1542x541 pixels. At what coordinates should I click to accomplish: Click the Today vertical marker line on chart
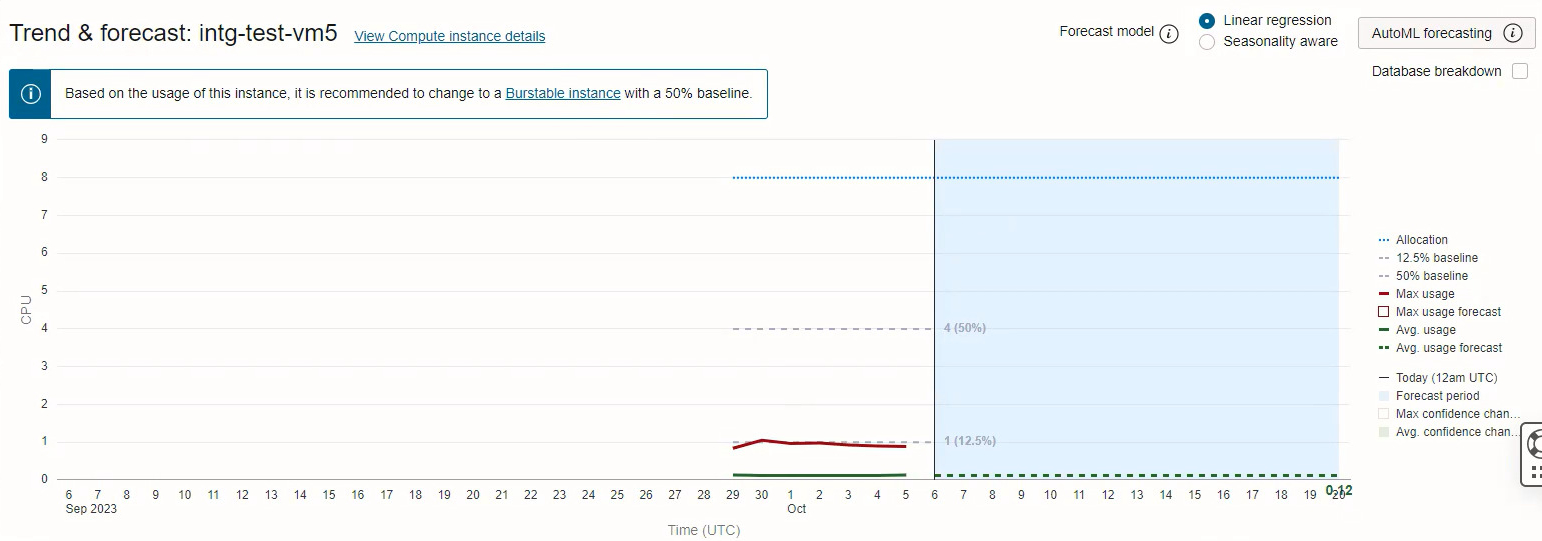934,250
